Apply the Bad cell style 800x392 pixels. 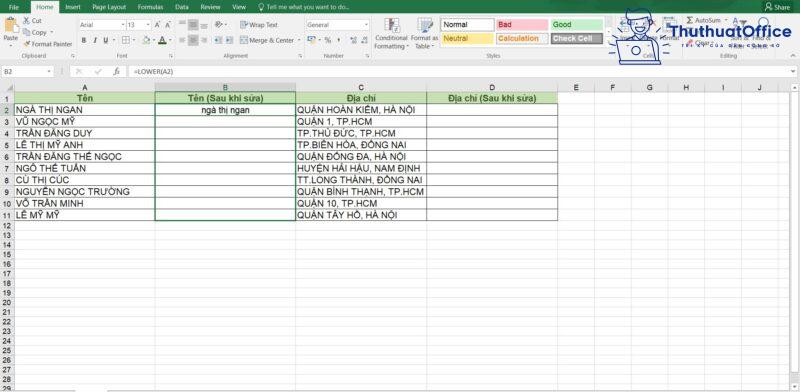click(x=522, y=24)
